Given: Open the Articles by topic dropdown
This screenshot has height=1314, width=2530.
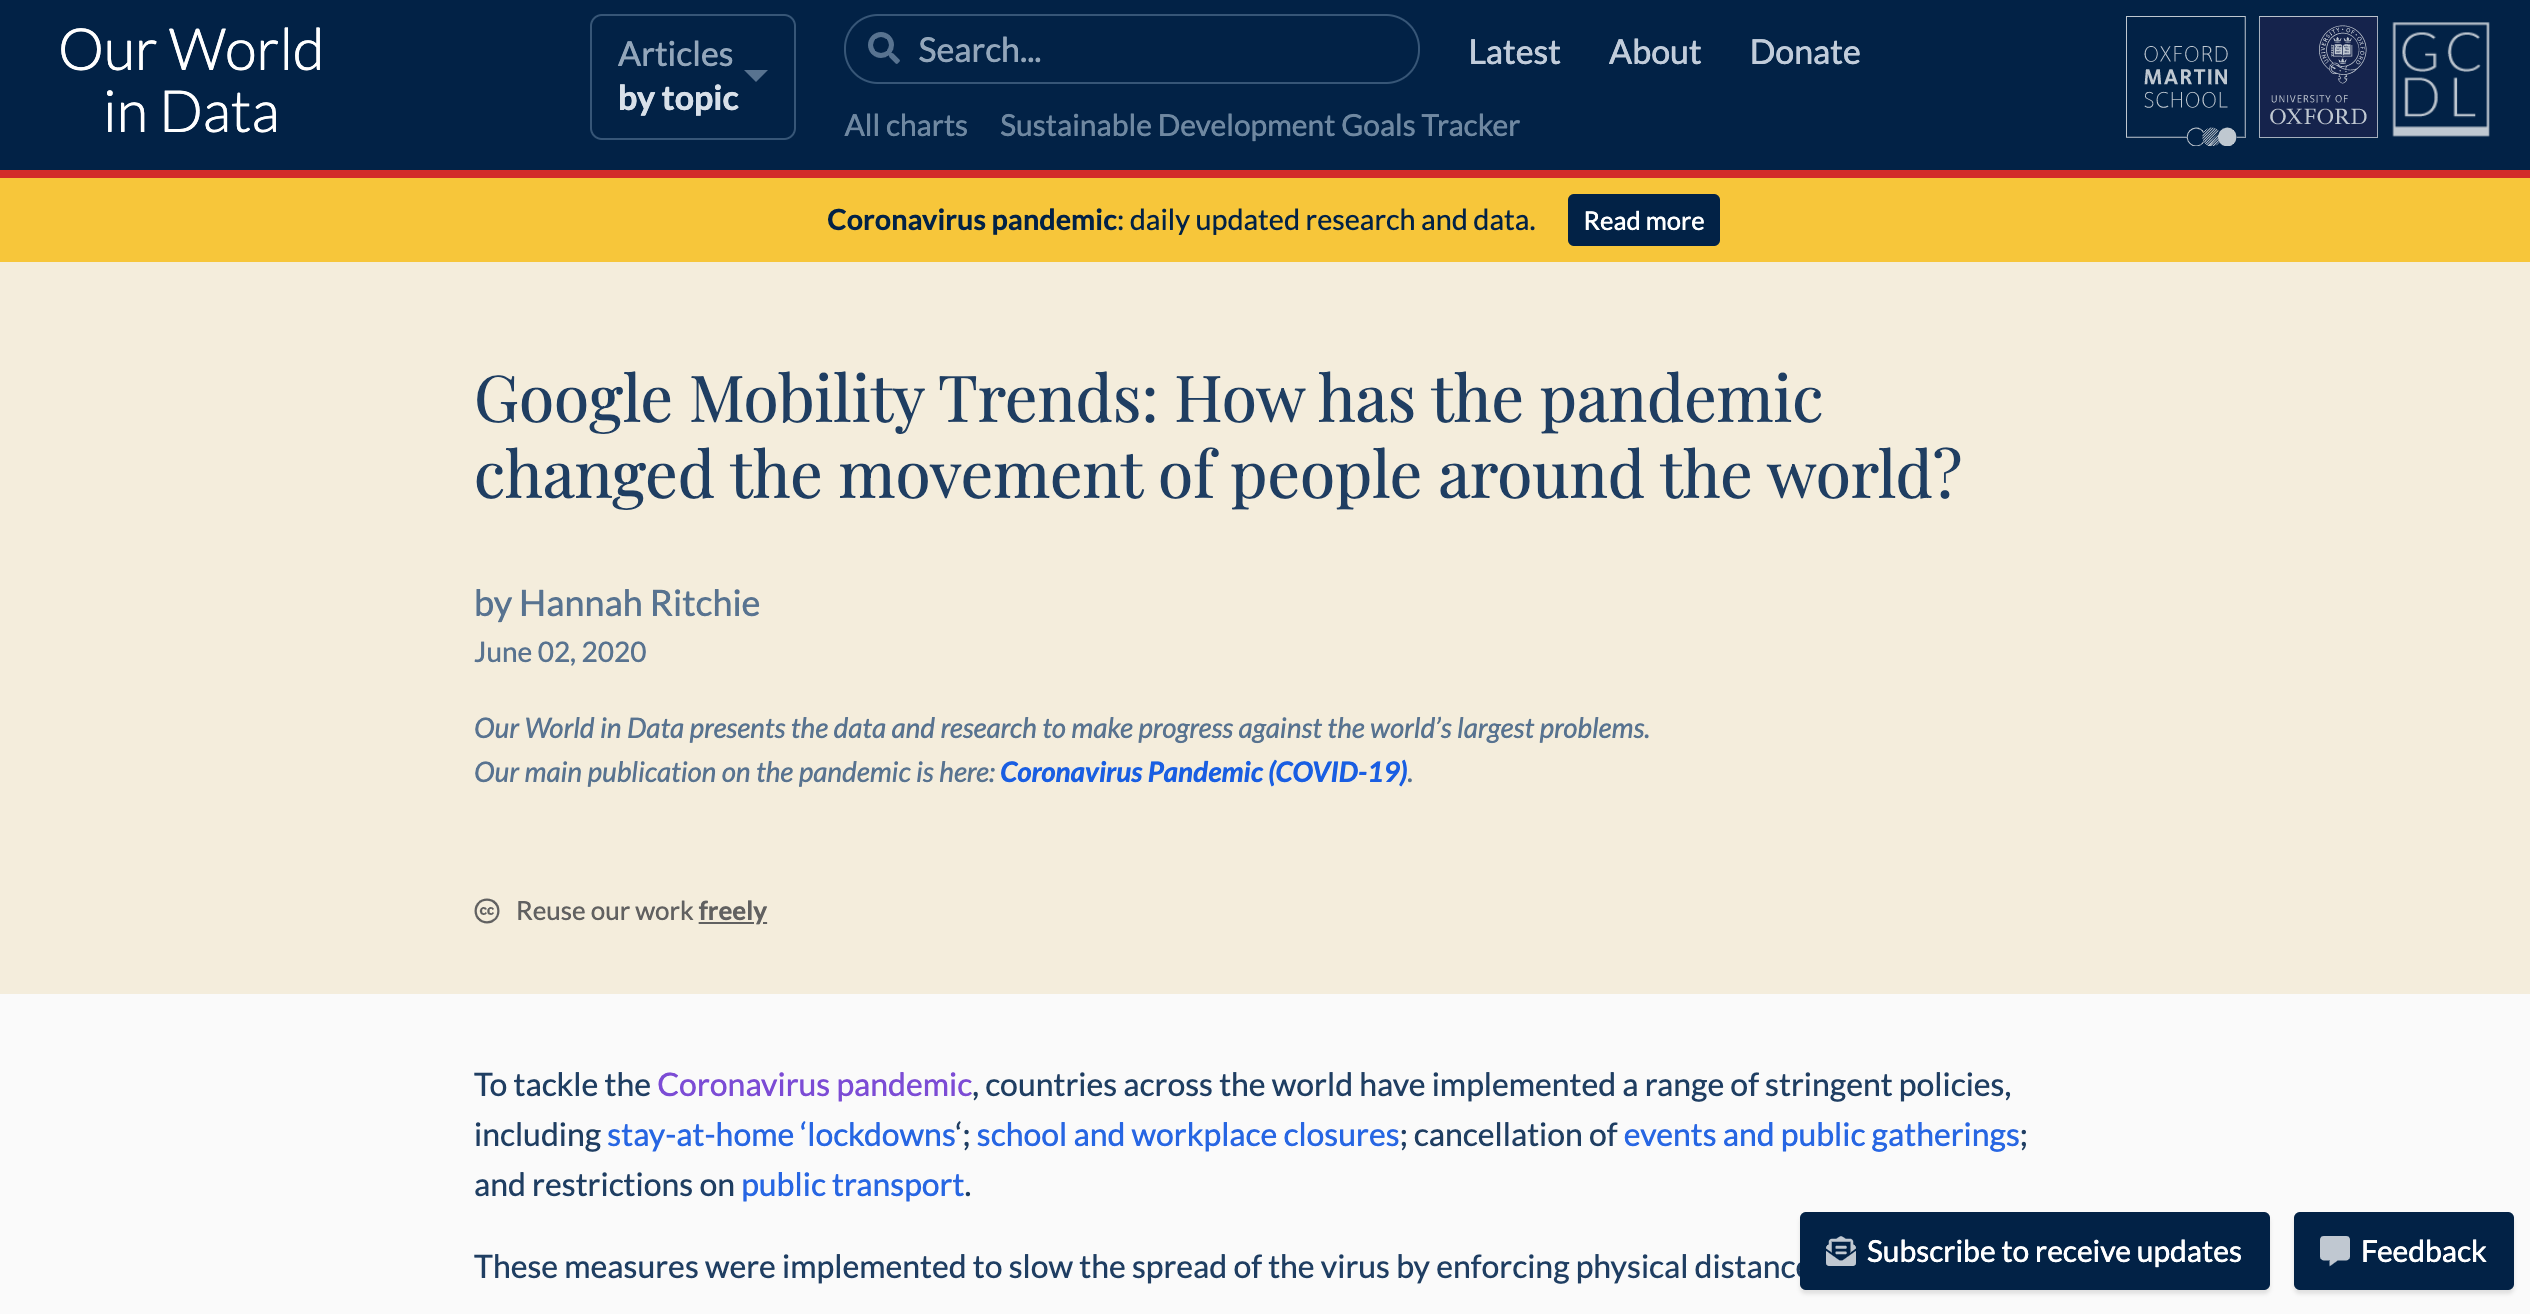Looking at the screenshot, I should [692, 77].
